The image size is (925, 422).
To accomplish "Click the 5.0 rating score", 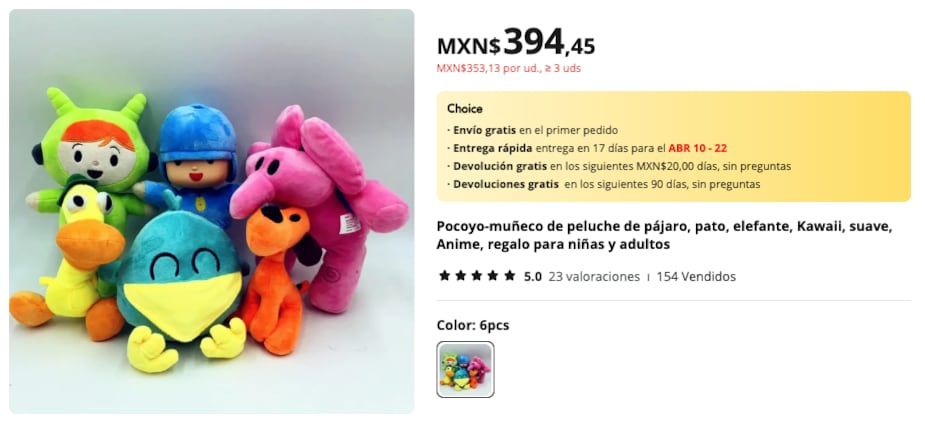I will [x=533, y=276].
